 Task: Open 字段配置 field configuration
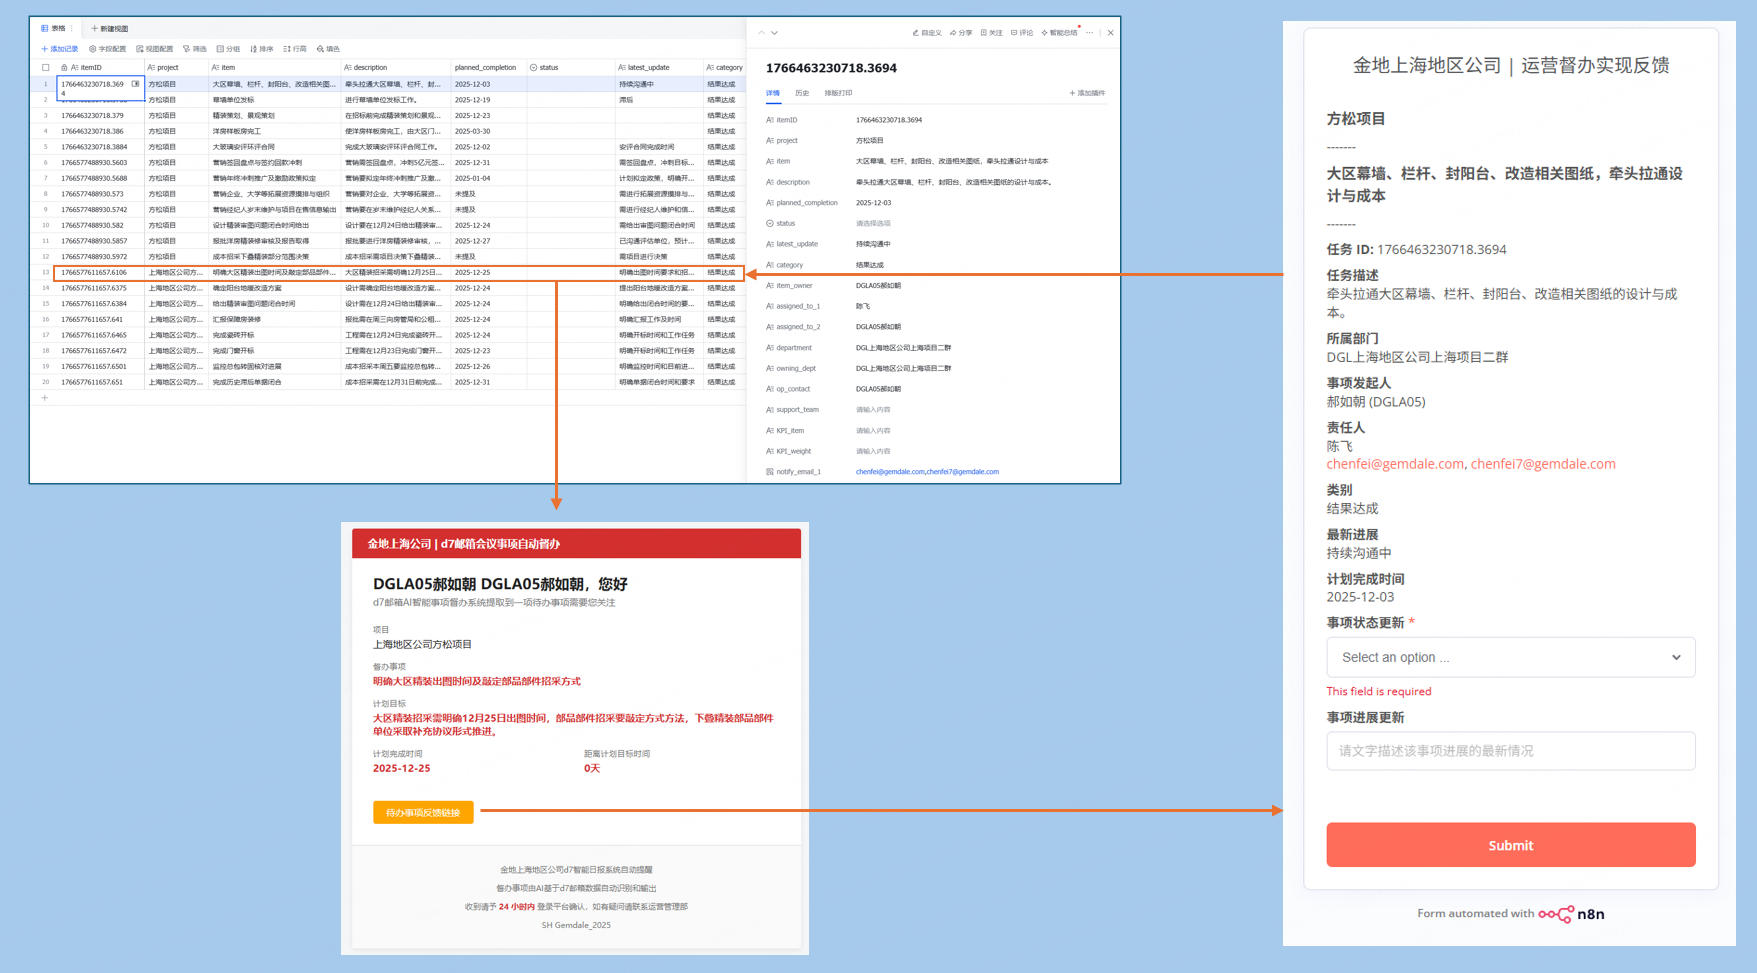click(108, 49)
